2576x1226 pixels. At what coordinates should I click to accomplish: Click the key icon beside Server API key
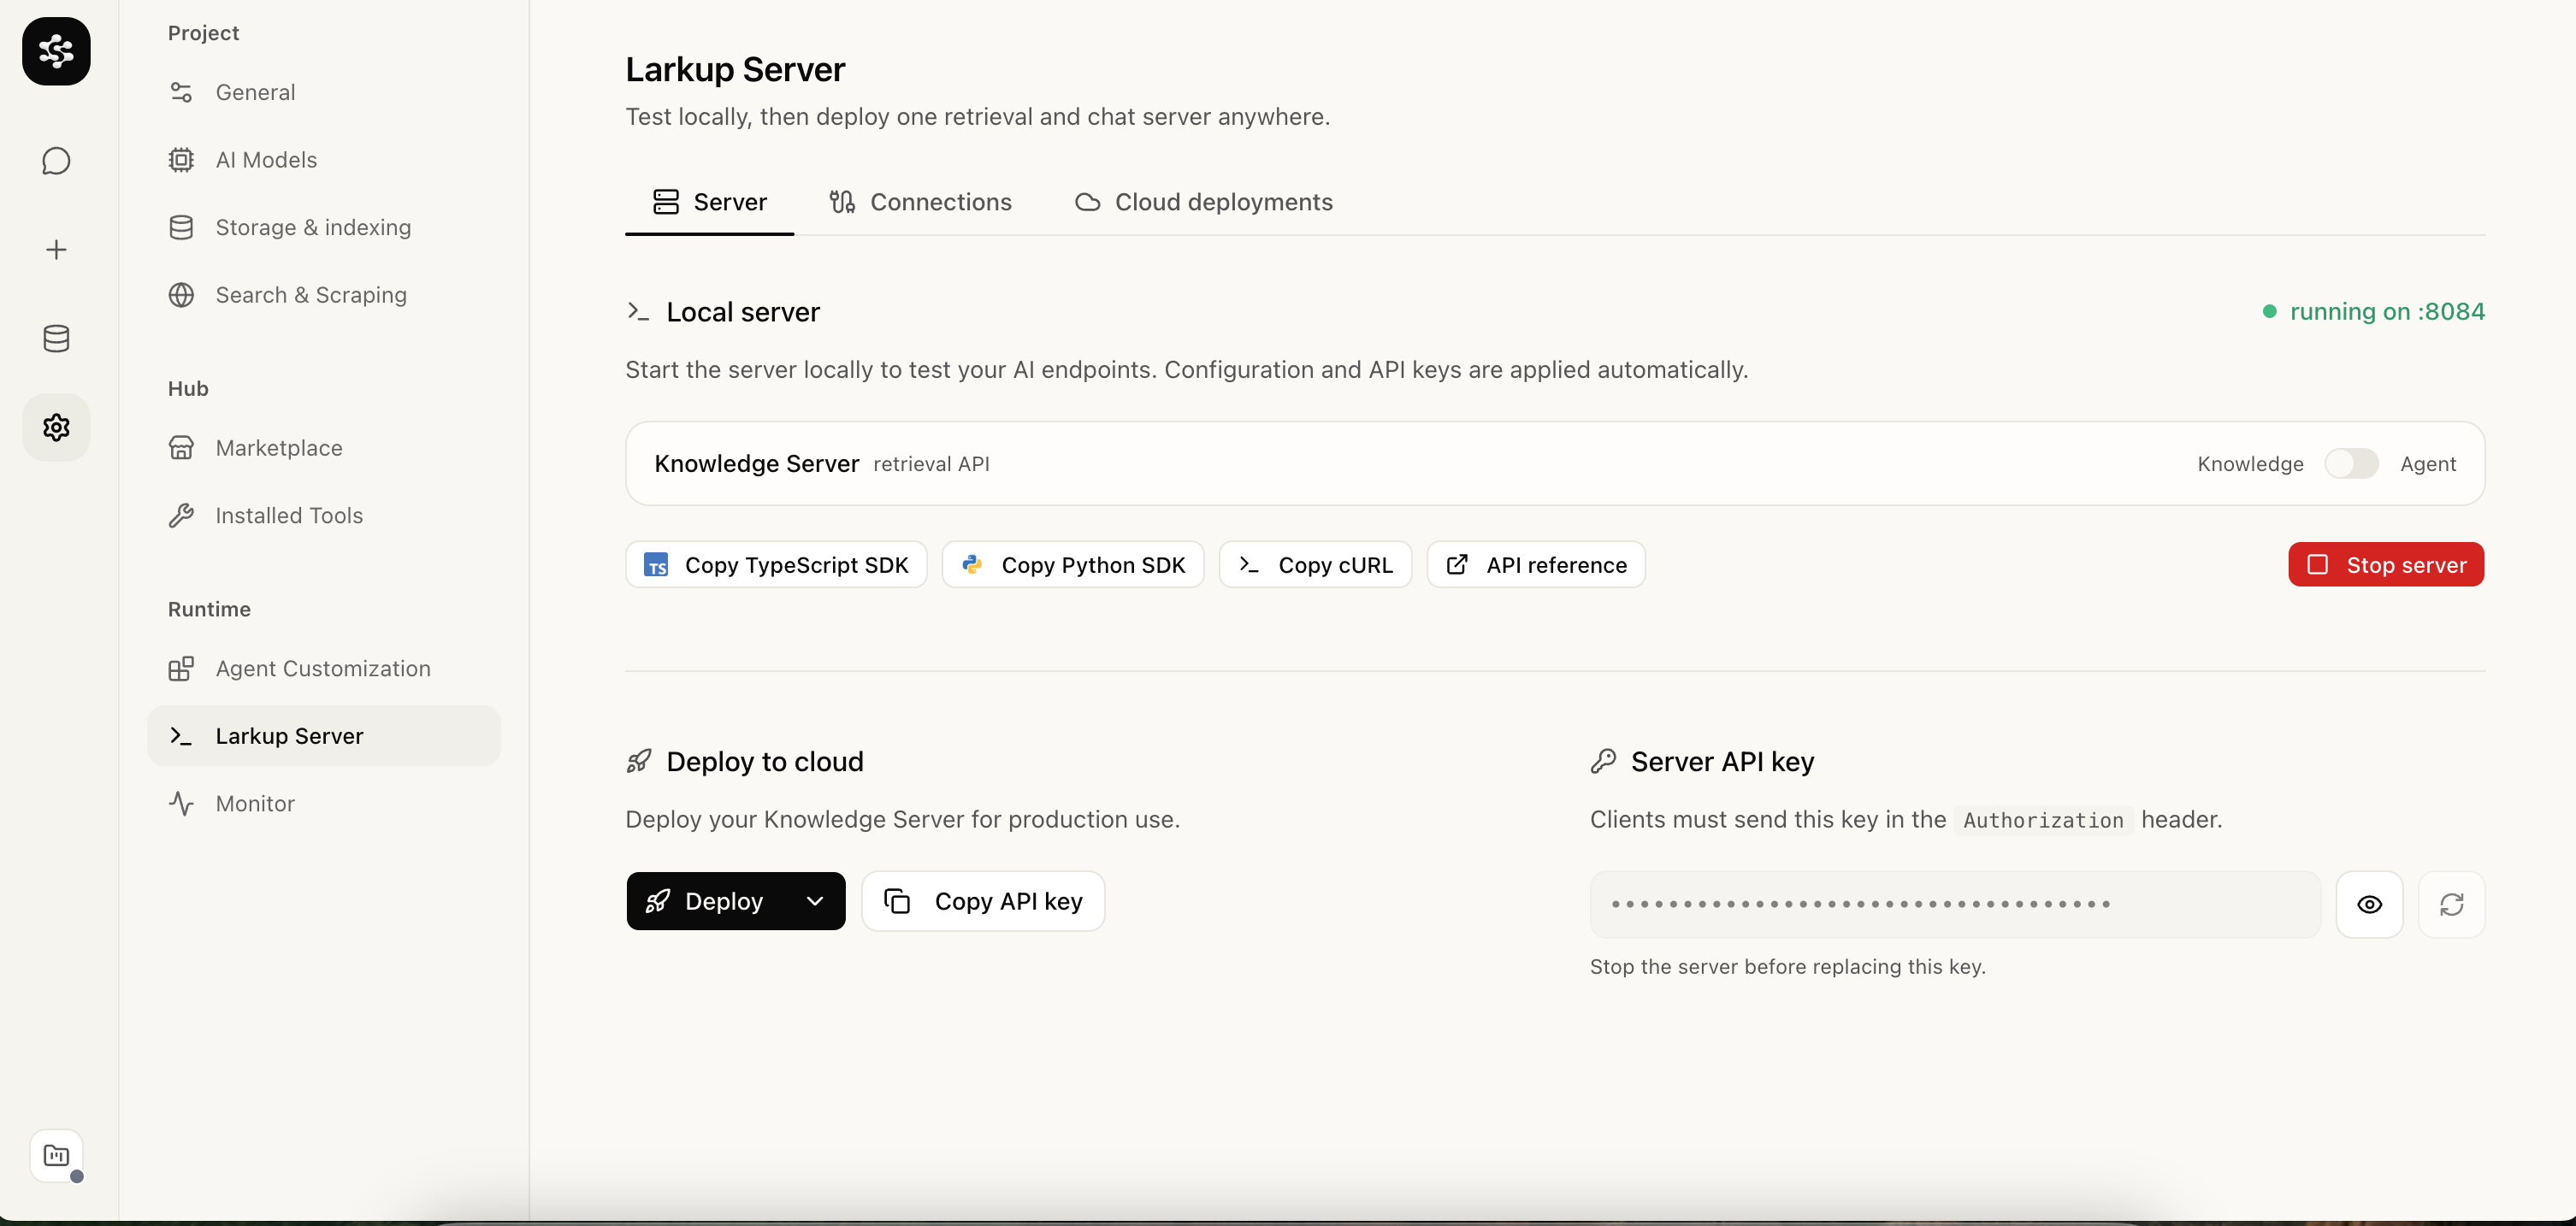coord(1603,762)
